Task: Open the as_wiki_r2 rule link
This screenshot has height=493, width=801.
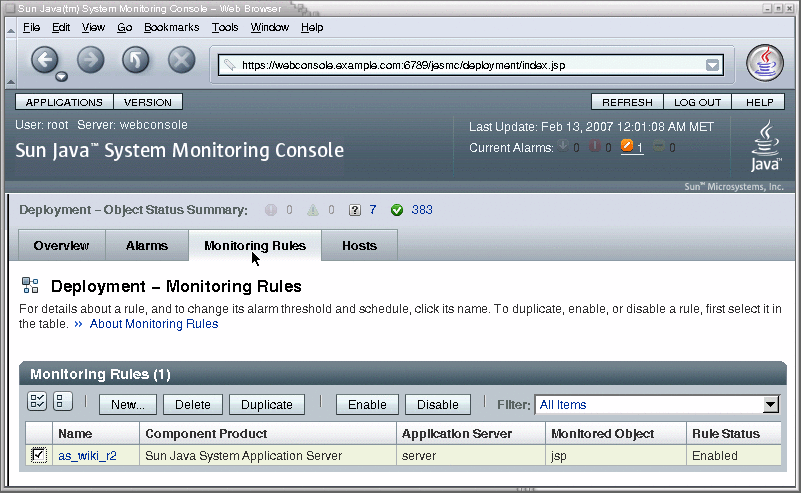Action: (x=87, y=456)
